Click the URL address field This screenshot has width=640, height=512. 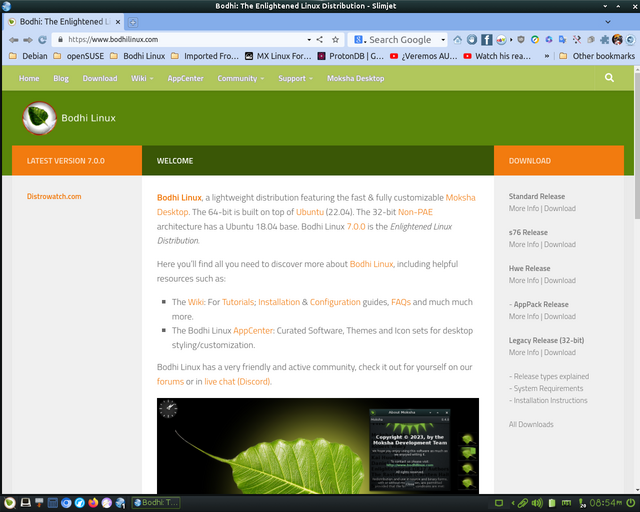(182, 40)
